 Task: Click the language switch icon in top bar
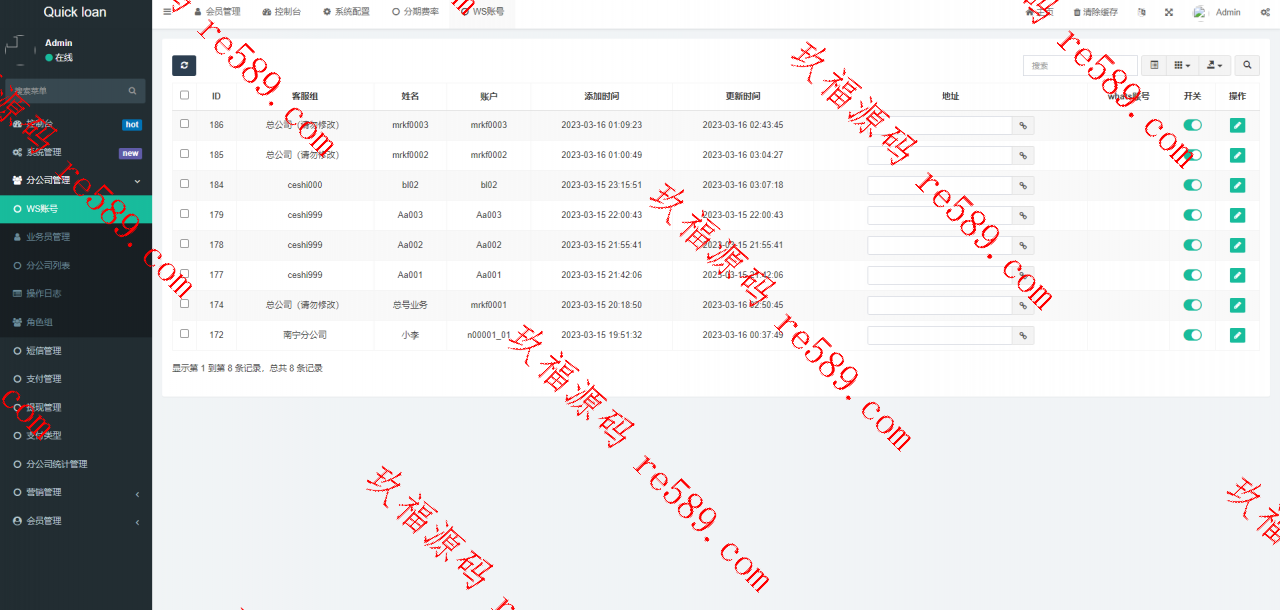click(1140, 12)
